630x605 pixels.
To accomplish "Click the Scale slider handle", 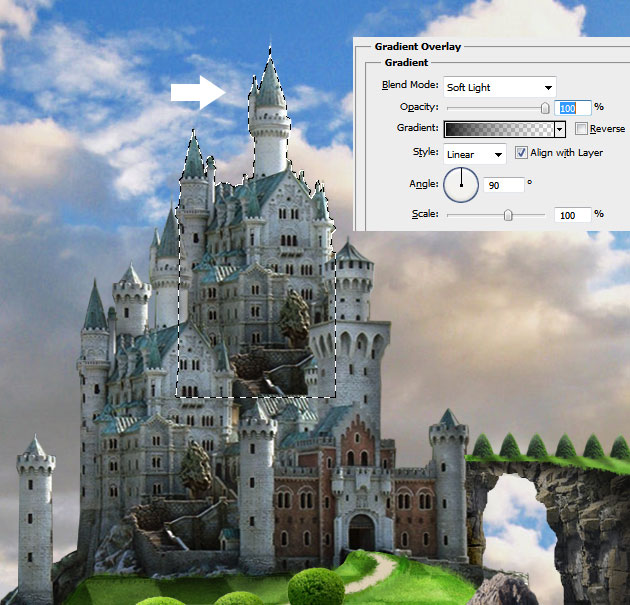I will coord(508,214).
